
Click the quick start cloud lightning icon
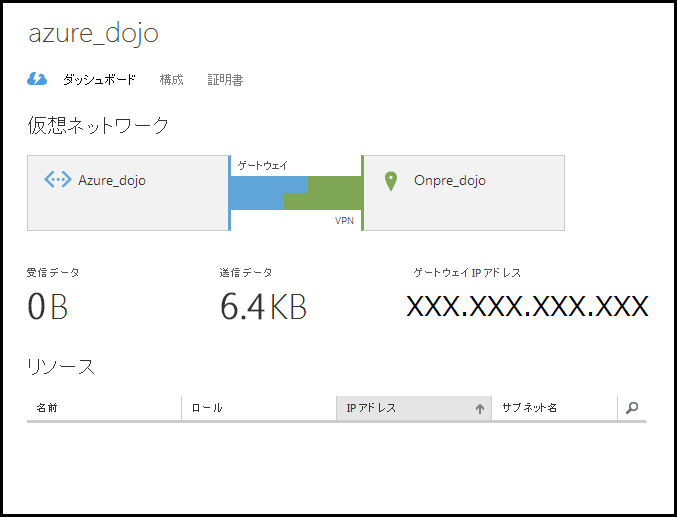pos(36,79)
